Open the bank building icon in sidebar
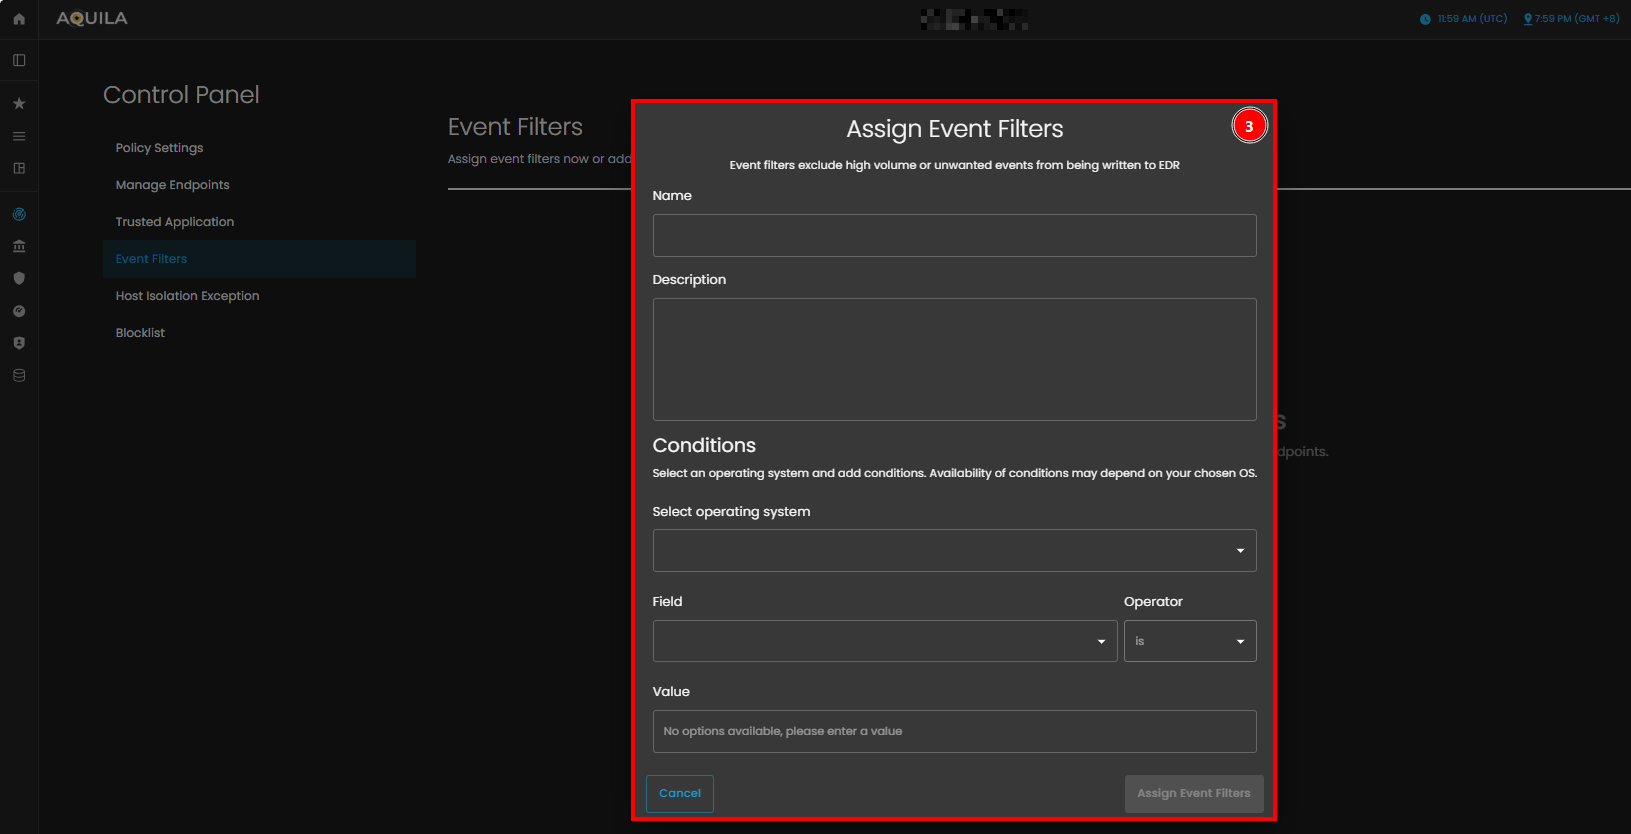Image resolution: width=1631 pixels, height=834 pixels. [x=19, y=246]
